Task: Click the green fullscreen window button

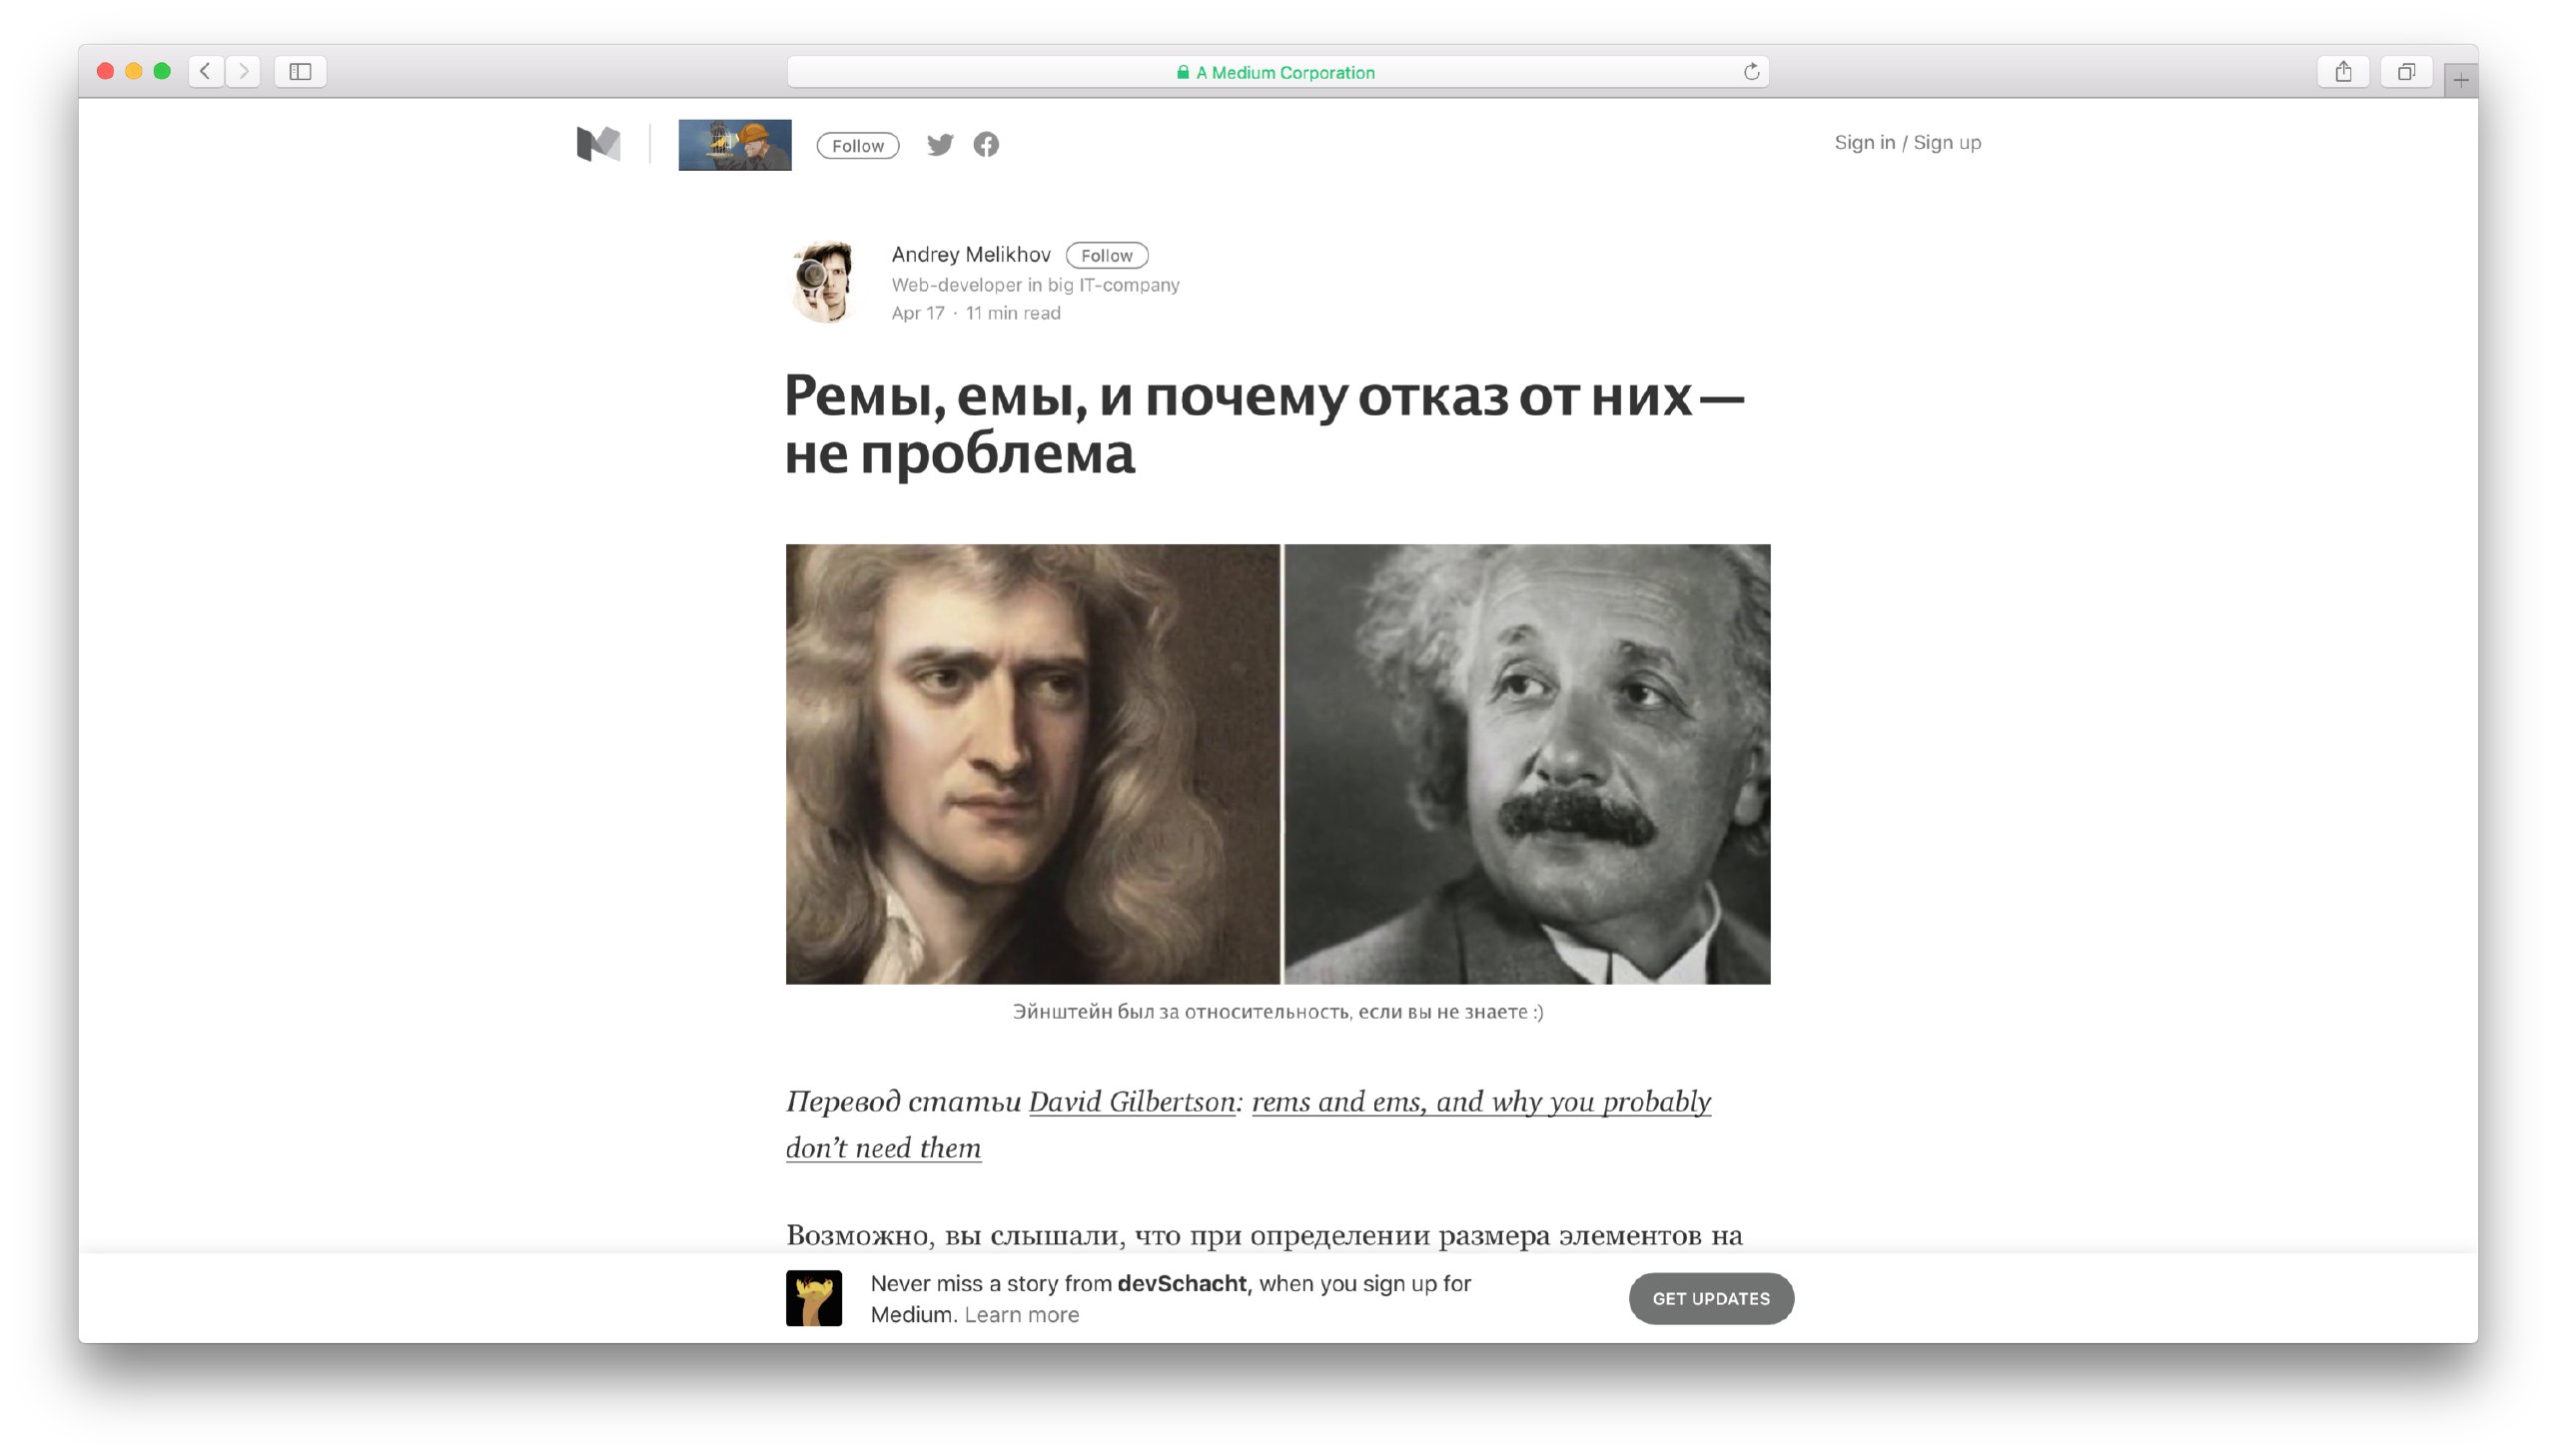Action: tap(162, 71)
